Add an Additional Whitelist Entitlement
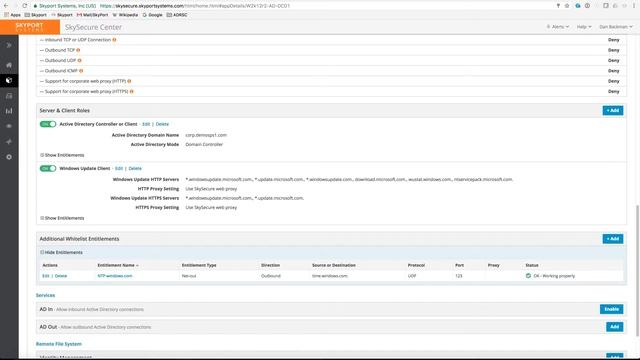The width and height of the screenshot is (640, 360). (613, 239)
